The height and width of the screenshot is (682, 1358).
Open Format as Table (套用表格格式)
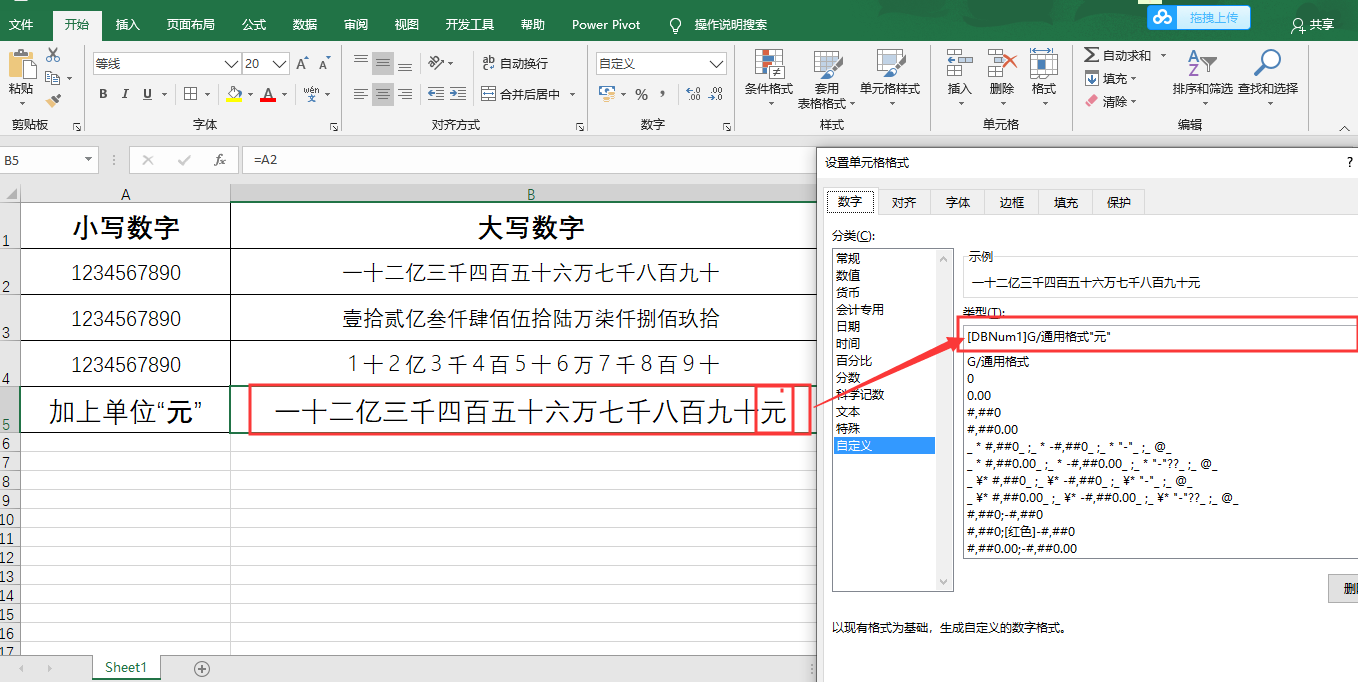point(825,80)
